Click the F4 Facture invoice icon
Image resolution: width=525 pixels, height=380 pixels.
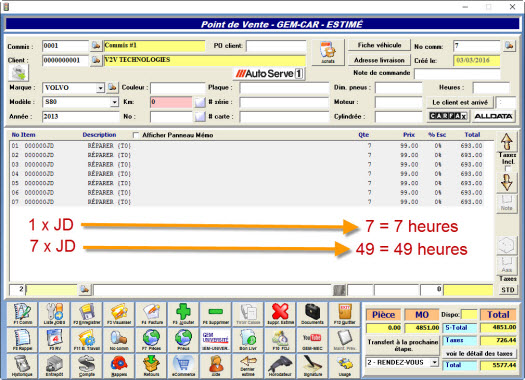pyautogui.click(x=151, y=314)
